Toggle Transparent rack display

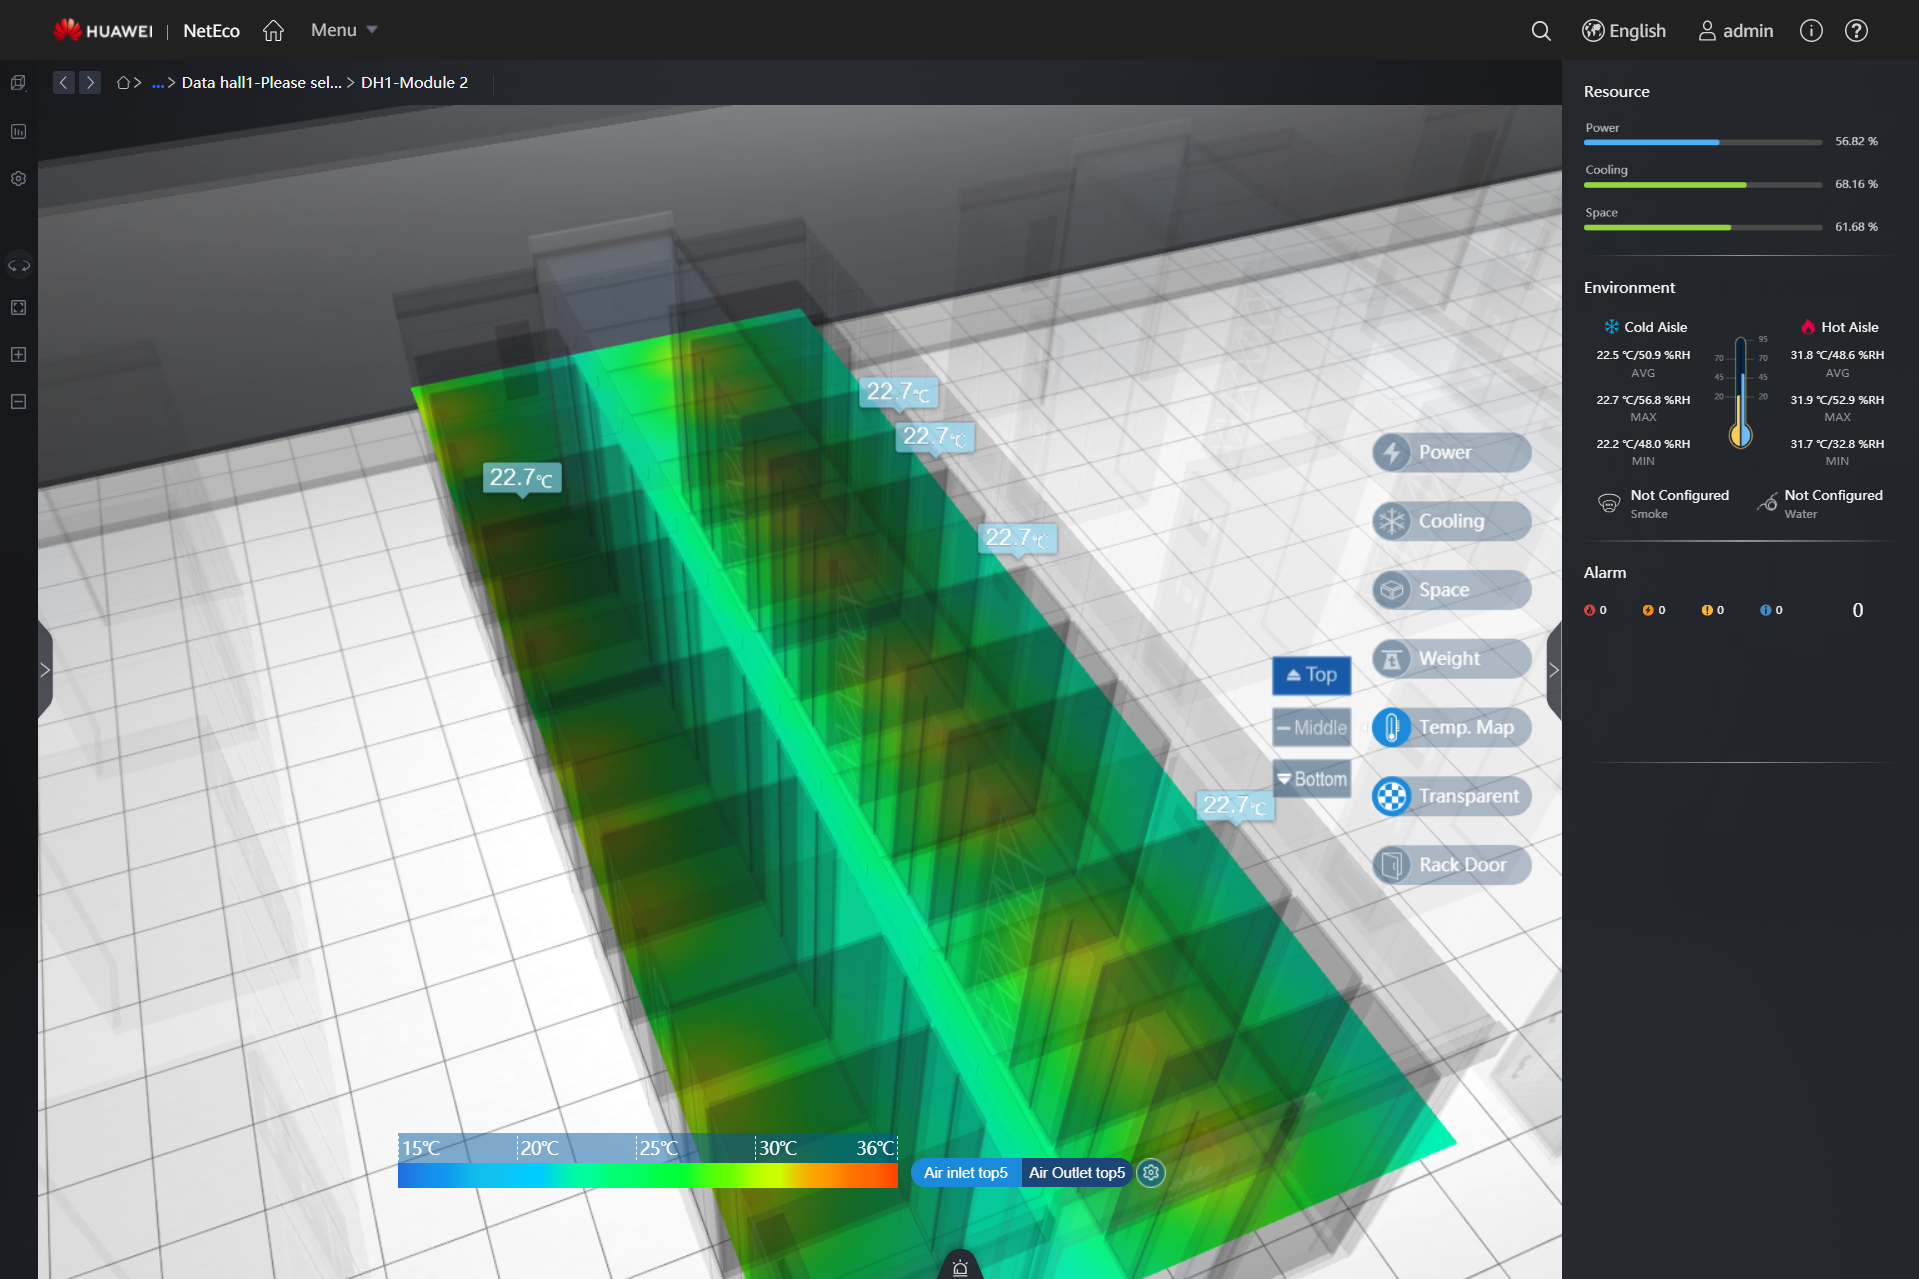(x=1450, y=796)
